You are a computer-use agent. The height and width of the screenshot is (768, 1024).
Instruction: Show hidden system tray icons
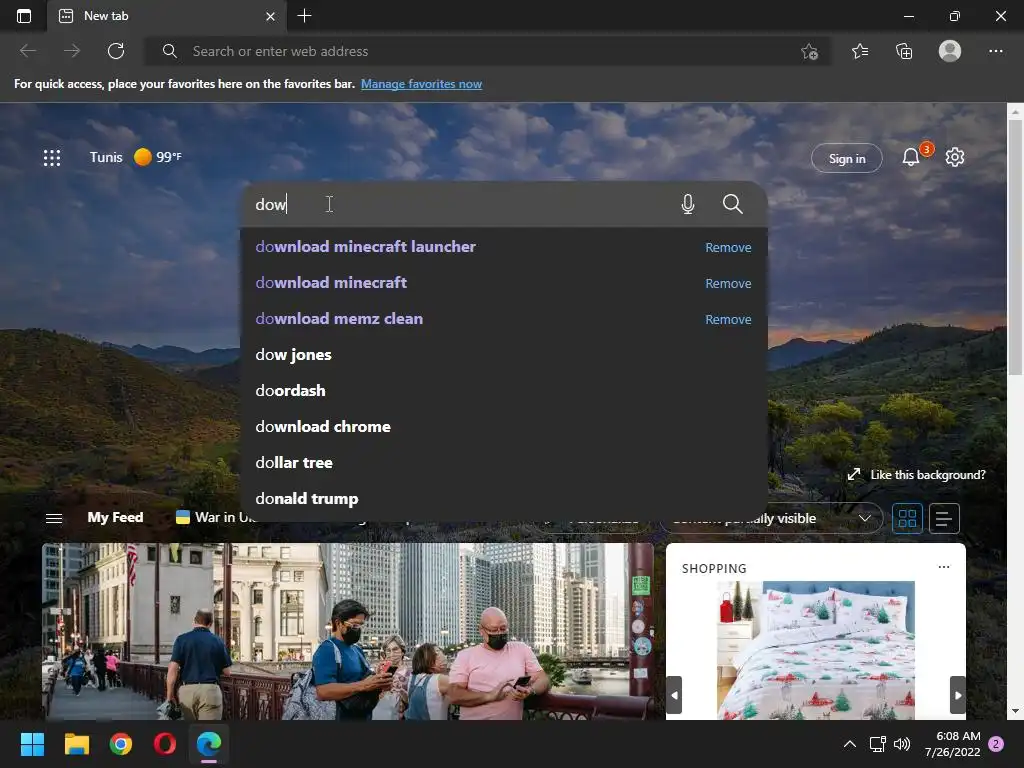point(850,744)
